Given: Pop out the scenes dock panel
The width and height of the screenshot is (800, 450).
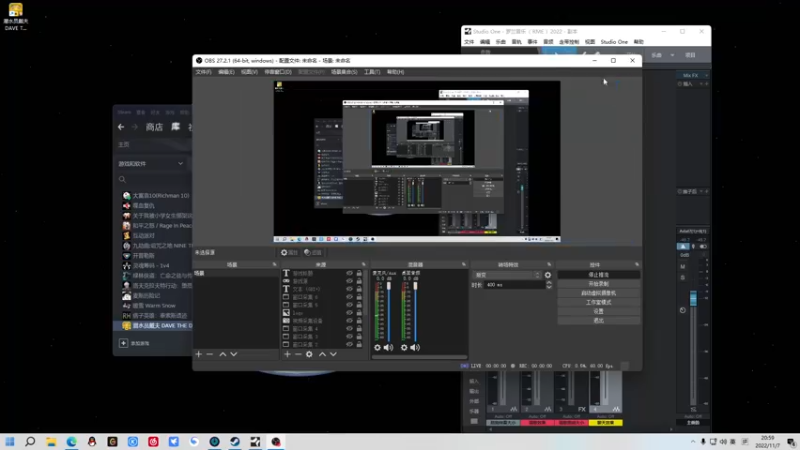Looking at the screenshot, I should pos(274,265).
